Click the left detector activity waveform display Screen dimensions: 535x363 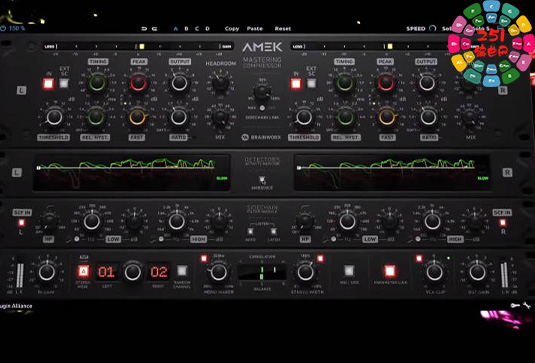131,173
